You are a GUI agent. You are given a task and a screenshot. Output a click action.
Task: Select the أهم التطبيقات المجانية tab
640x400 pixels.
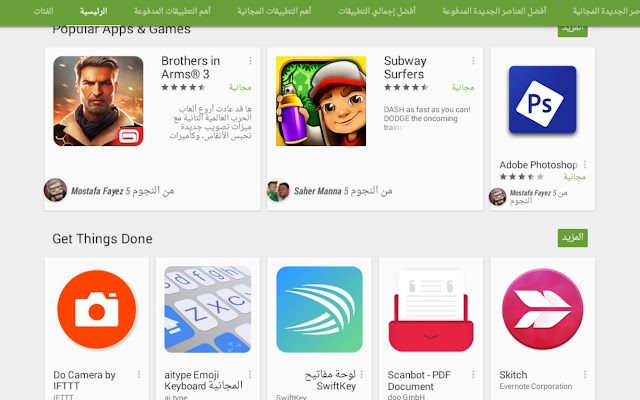tap(274, 11)
